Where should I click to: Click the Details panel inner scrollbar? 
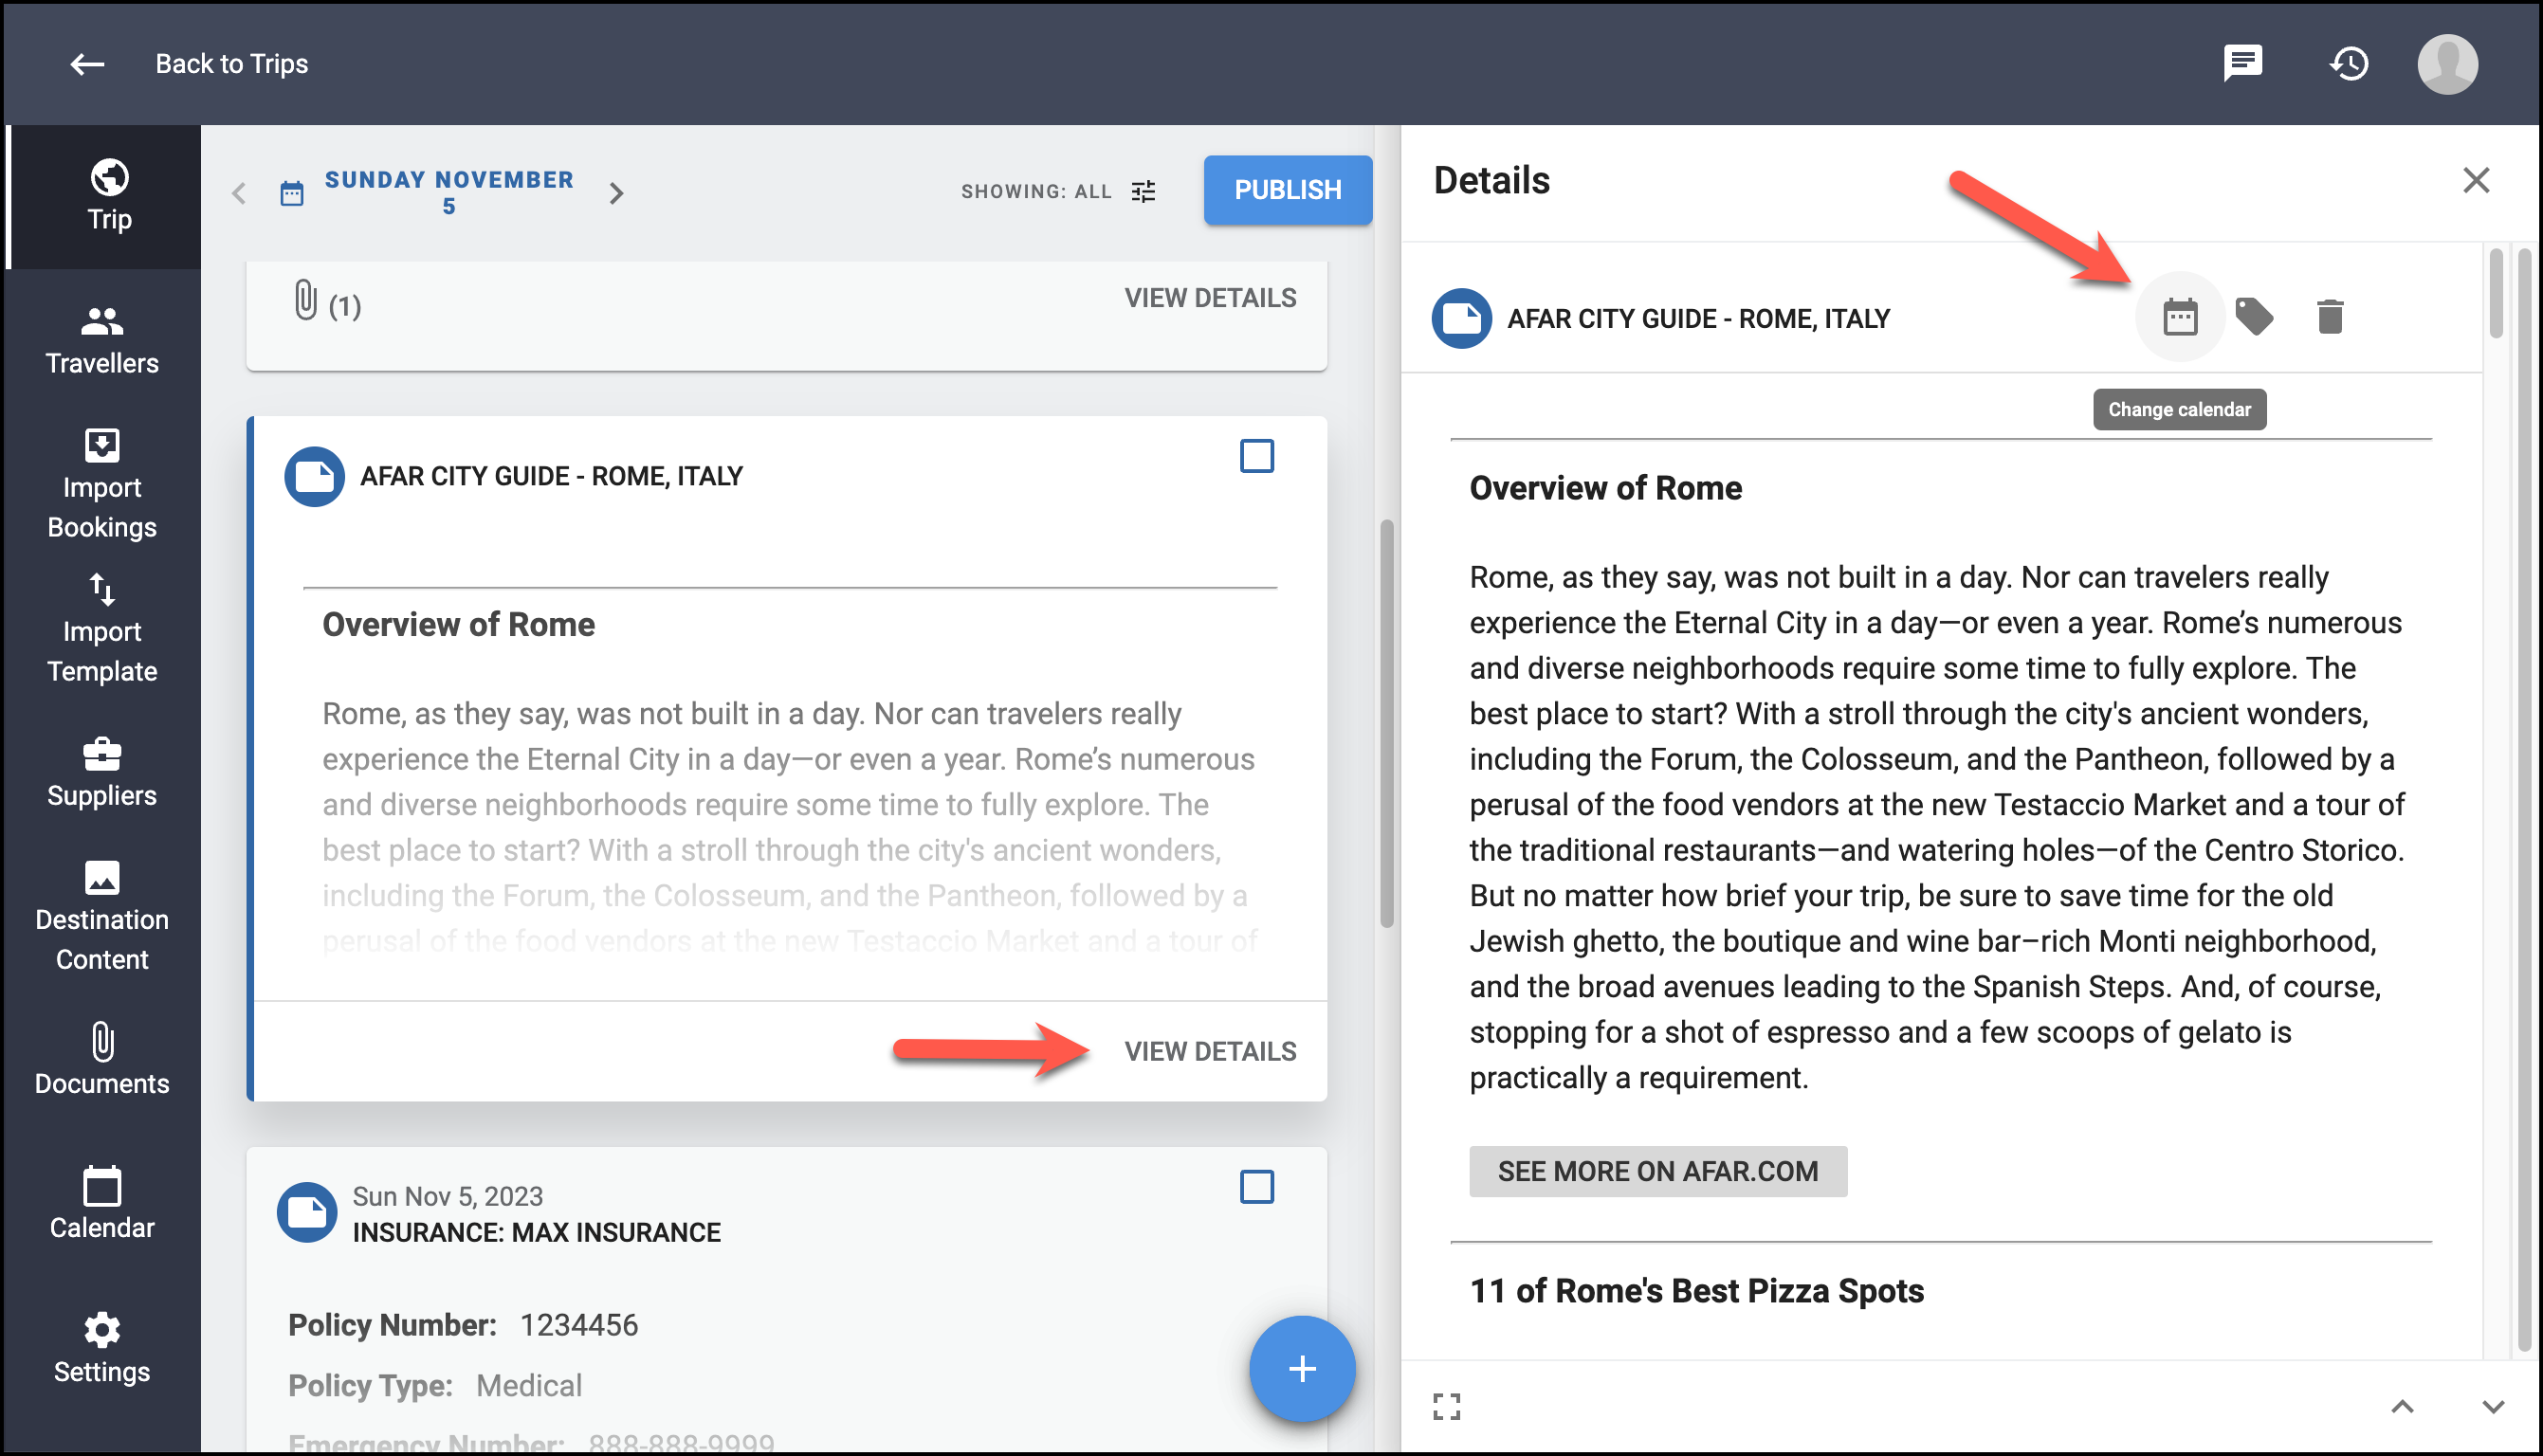pos(2495,293)
